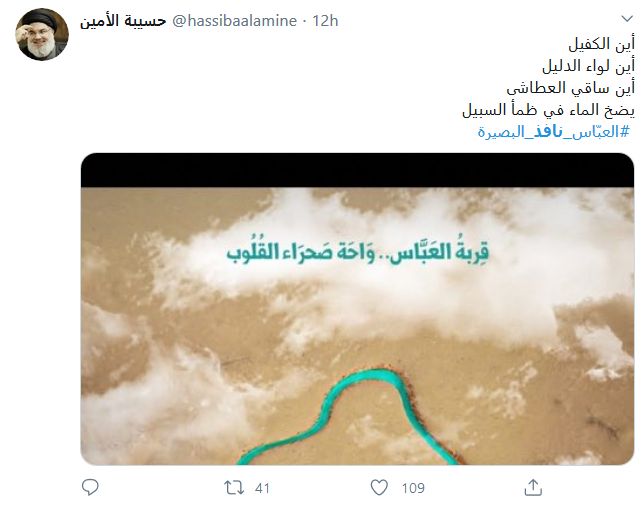Screen dimensions: 639x507
Task: Click the line يضخ الماء في ظمأ السبيل
Action: click(x=549, y=110)
